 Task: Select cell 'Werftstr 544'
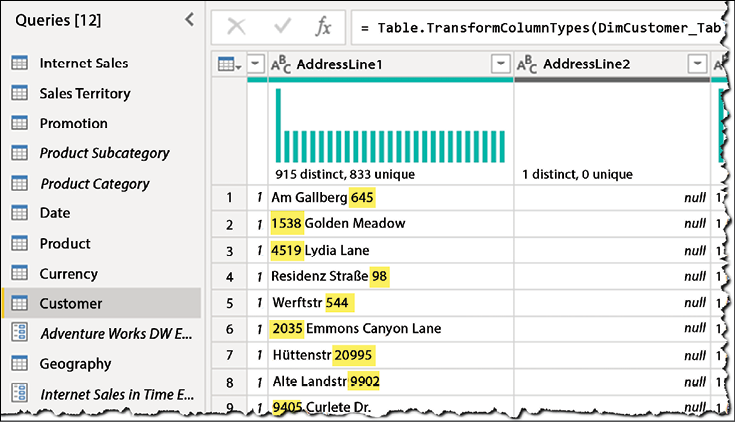pos(391,303)
